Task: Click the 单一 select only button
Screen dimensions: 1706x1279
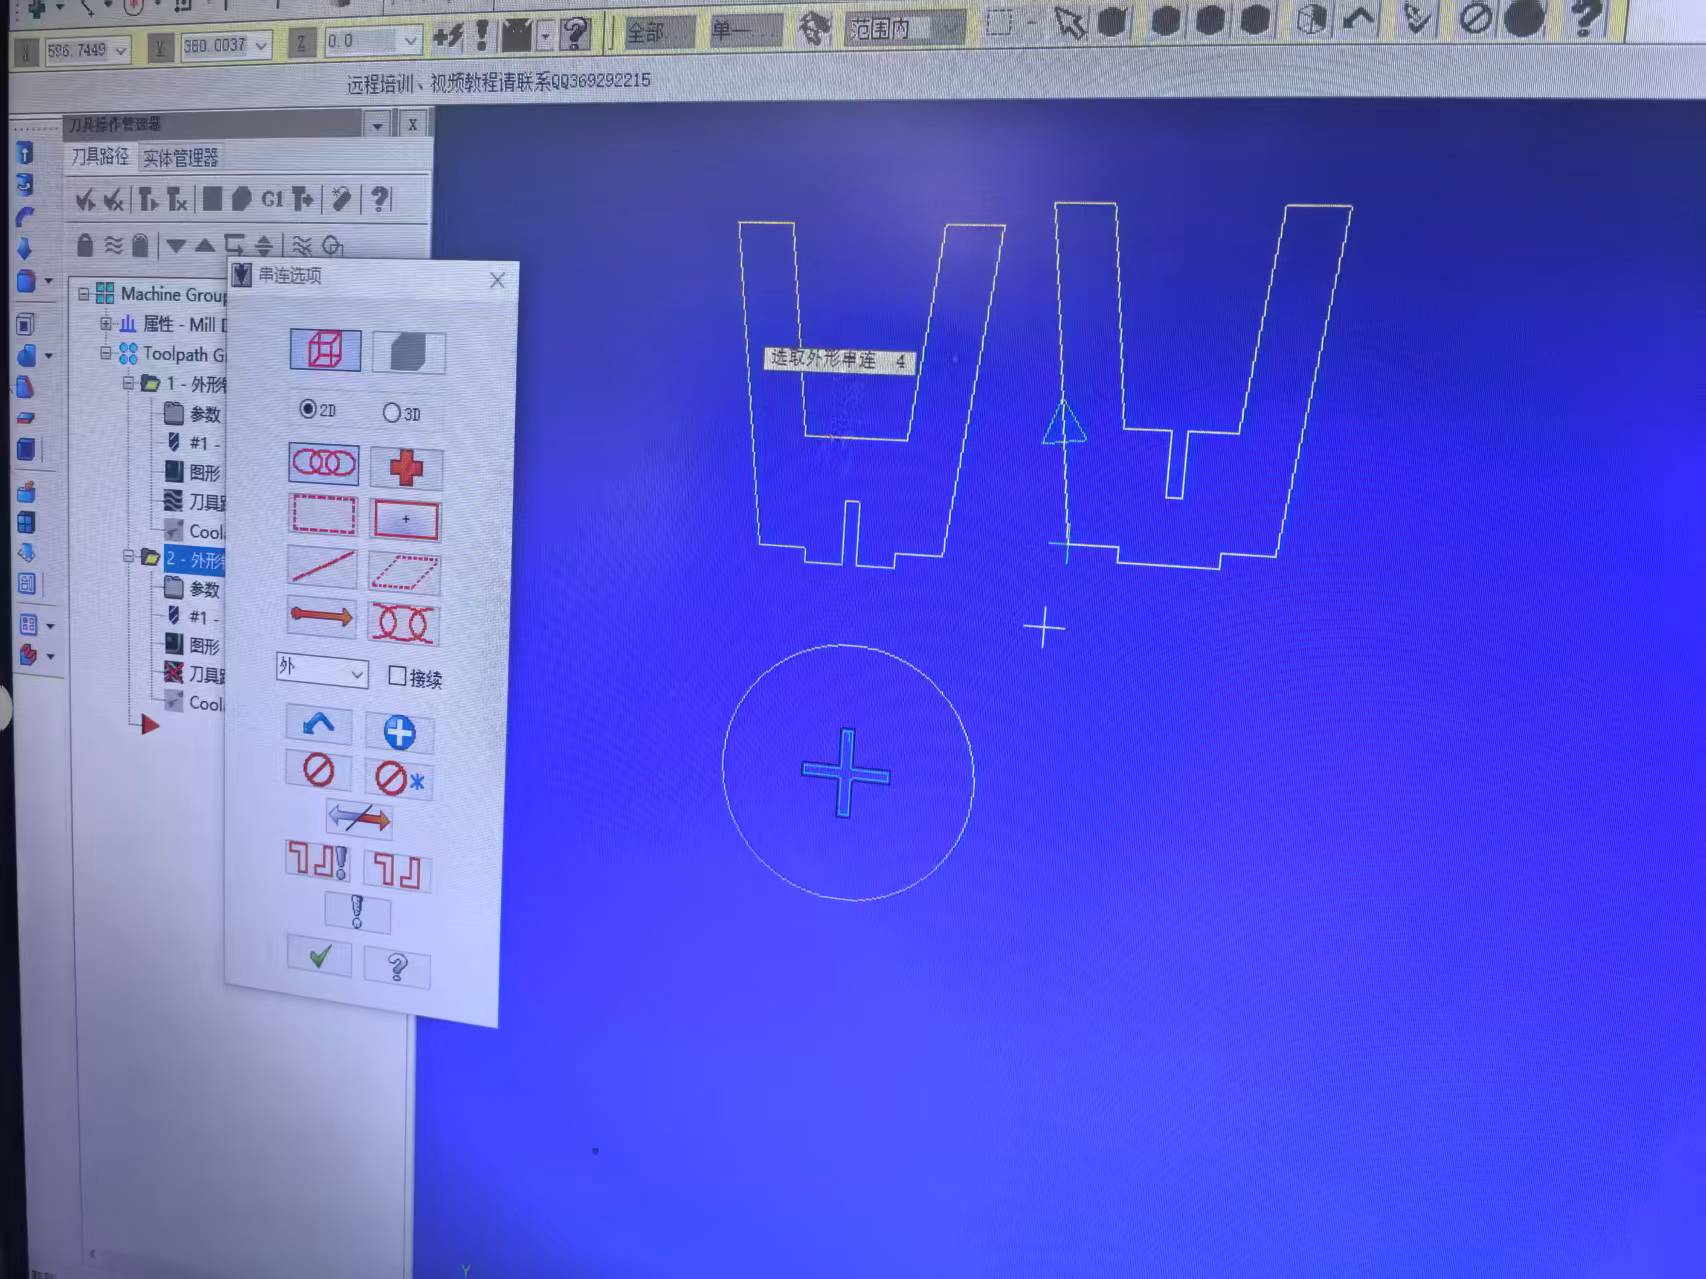Action: (745, 31)
